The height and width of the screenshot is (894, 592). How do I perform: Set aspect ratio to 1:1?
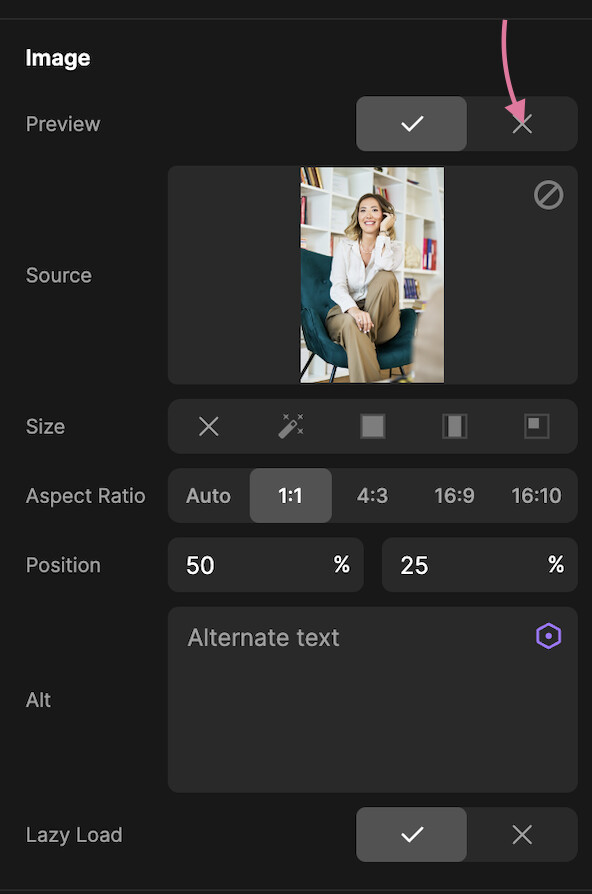[291, 495]
